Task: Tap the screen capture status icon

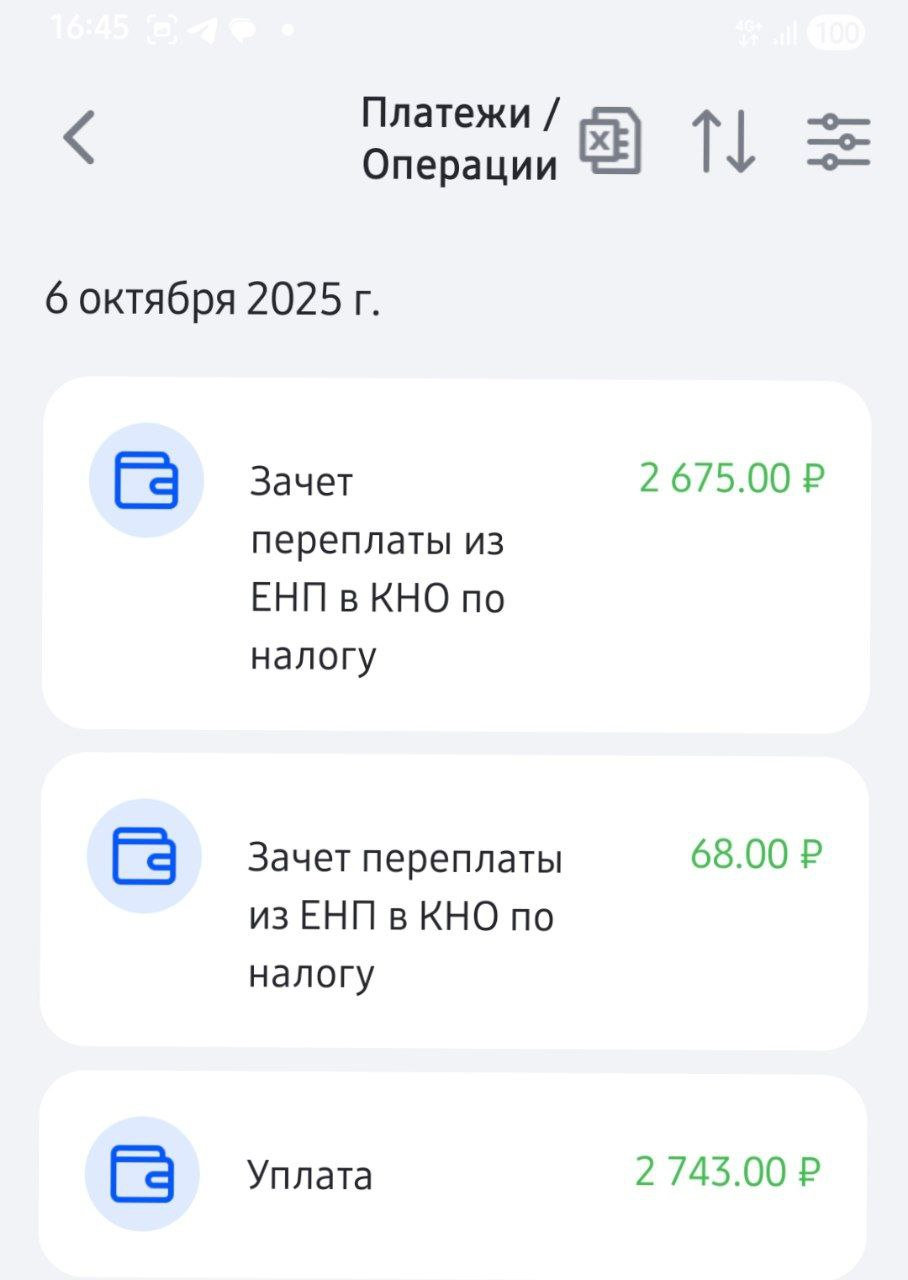Action: (162, 31)
